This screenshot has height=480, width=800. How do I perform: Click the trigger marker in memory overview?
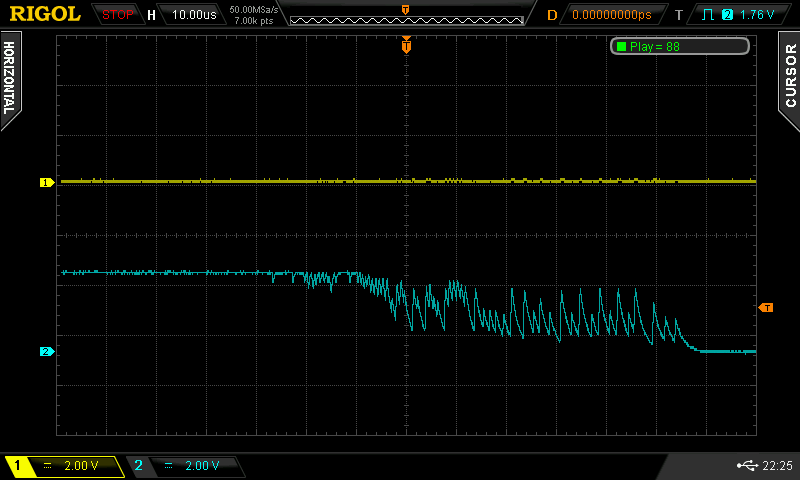[x=405, y=10]
